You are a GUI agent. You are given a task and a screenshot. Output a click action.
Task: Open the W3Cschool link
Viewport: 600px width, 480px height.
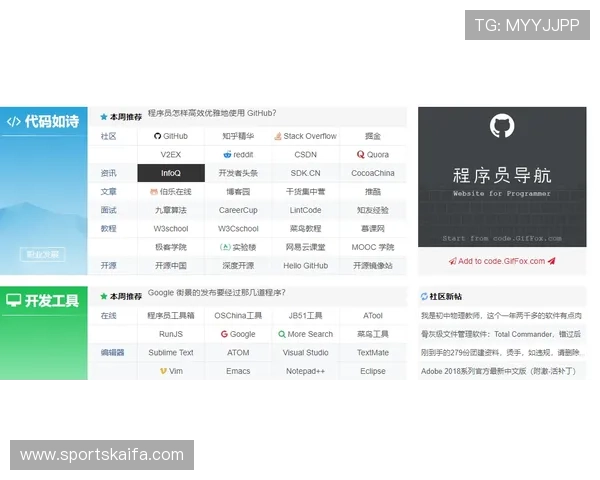tap(238, 229)
